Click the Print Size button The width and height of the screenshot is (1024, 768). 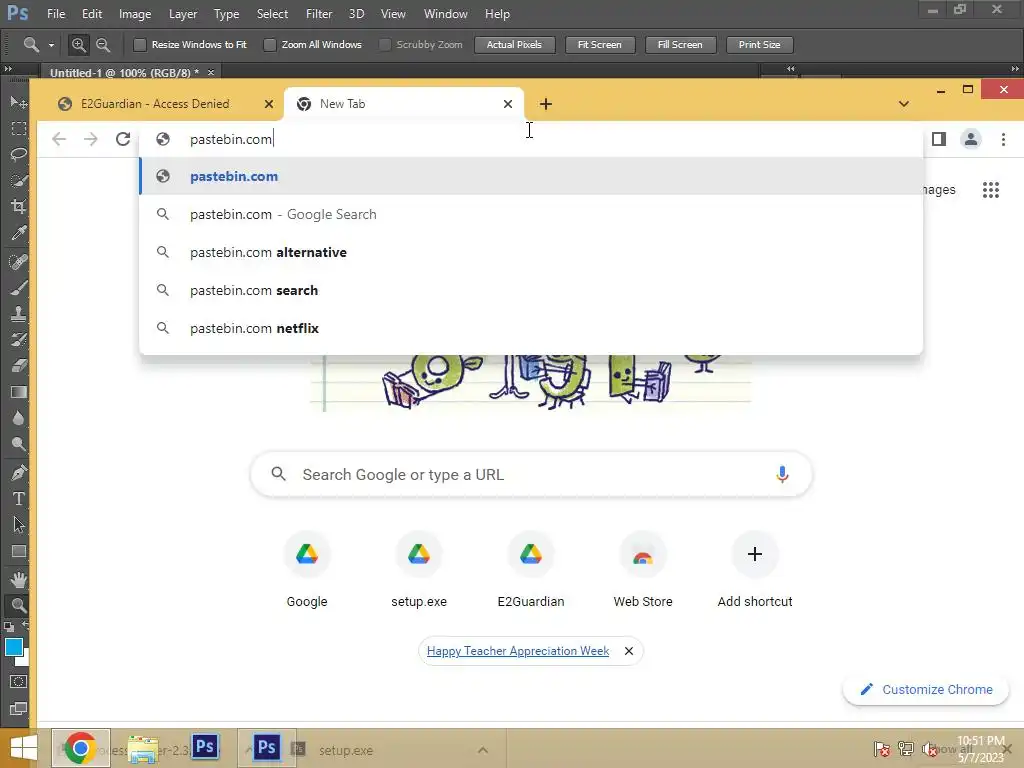point(760,44)
